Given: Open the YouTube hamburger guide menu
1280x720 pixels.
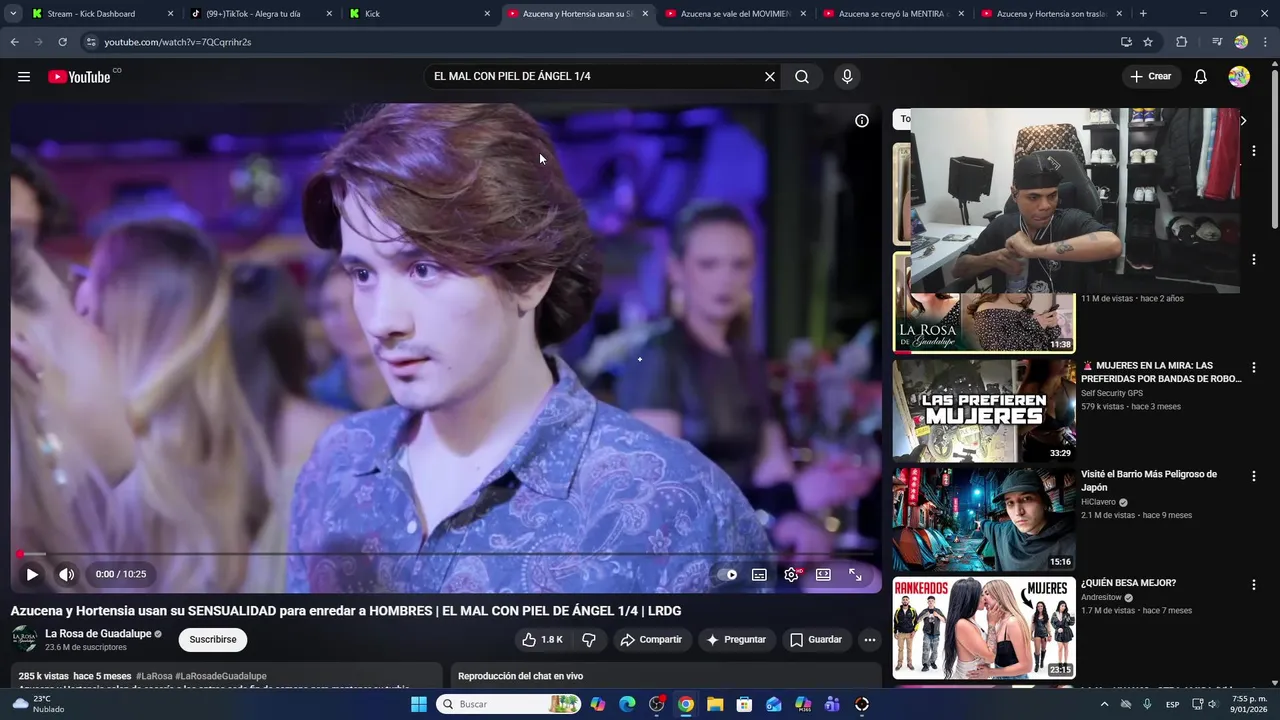Looking at the screenshot, I should click(x=24, y=77).
